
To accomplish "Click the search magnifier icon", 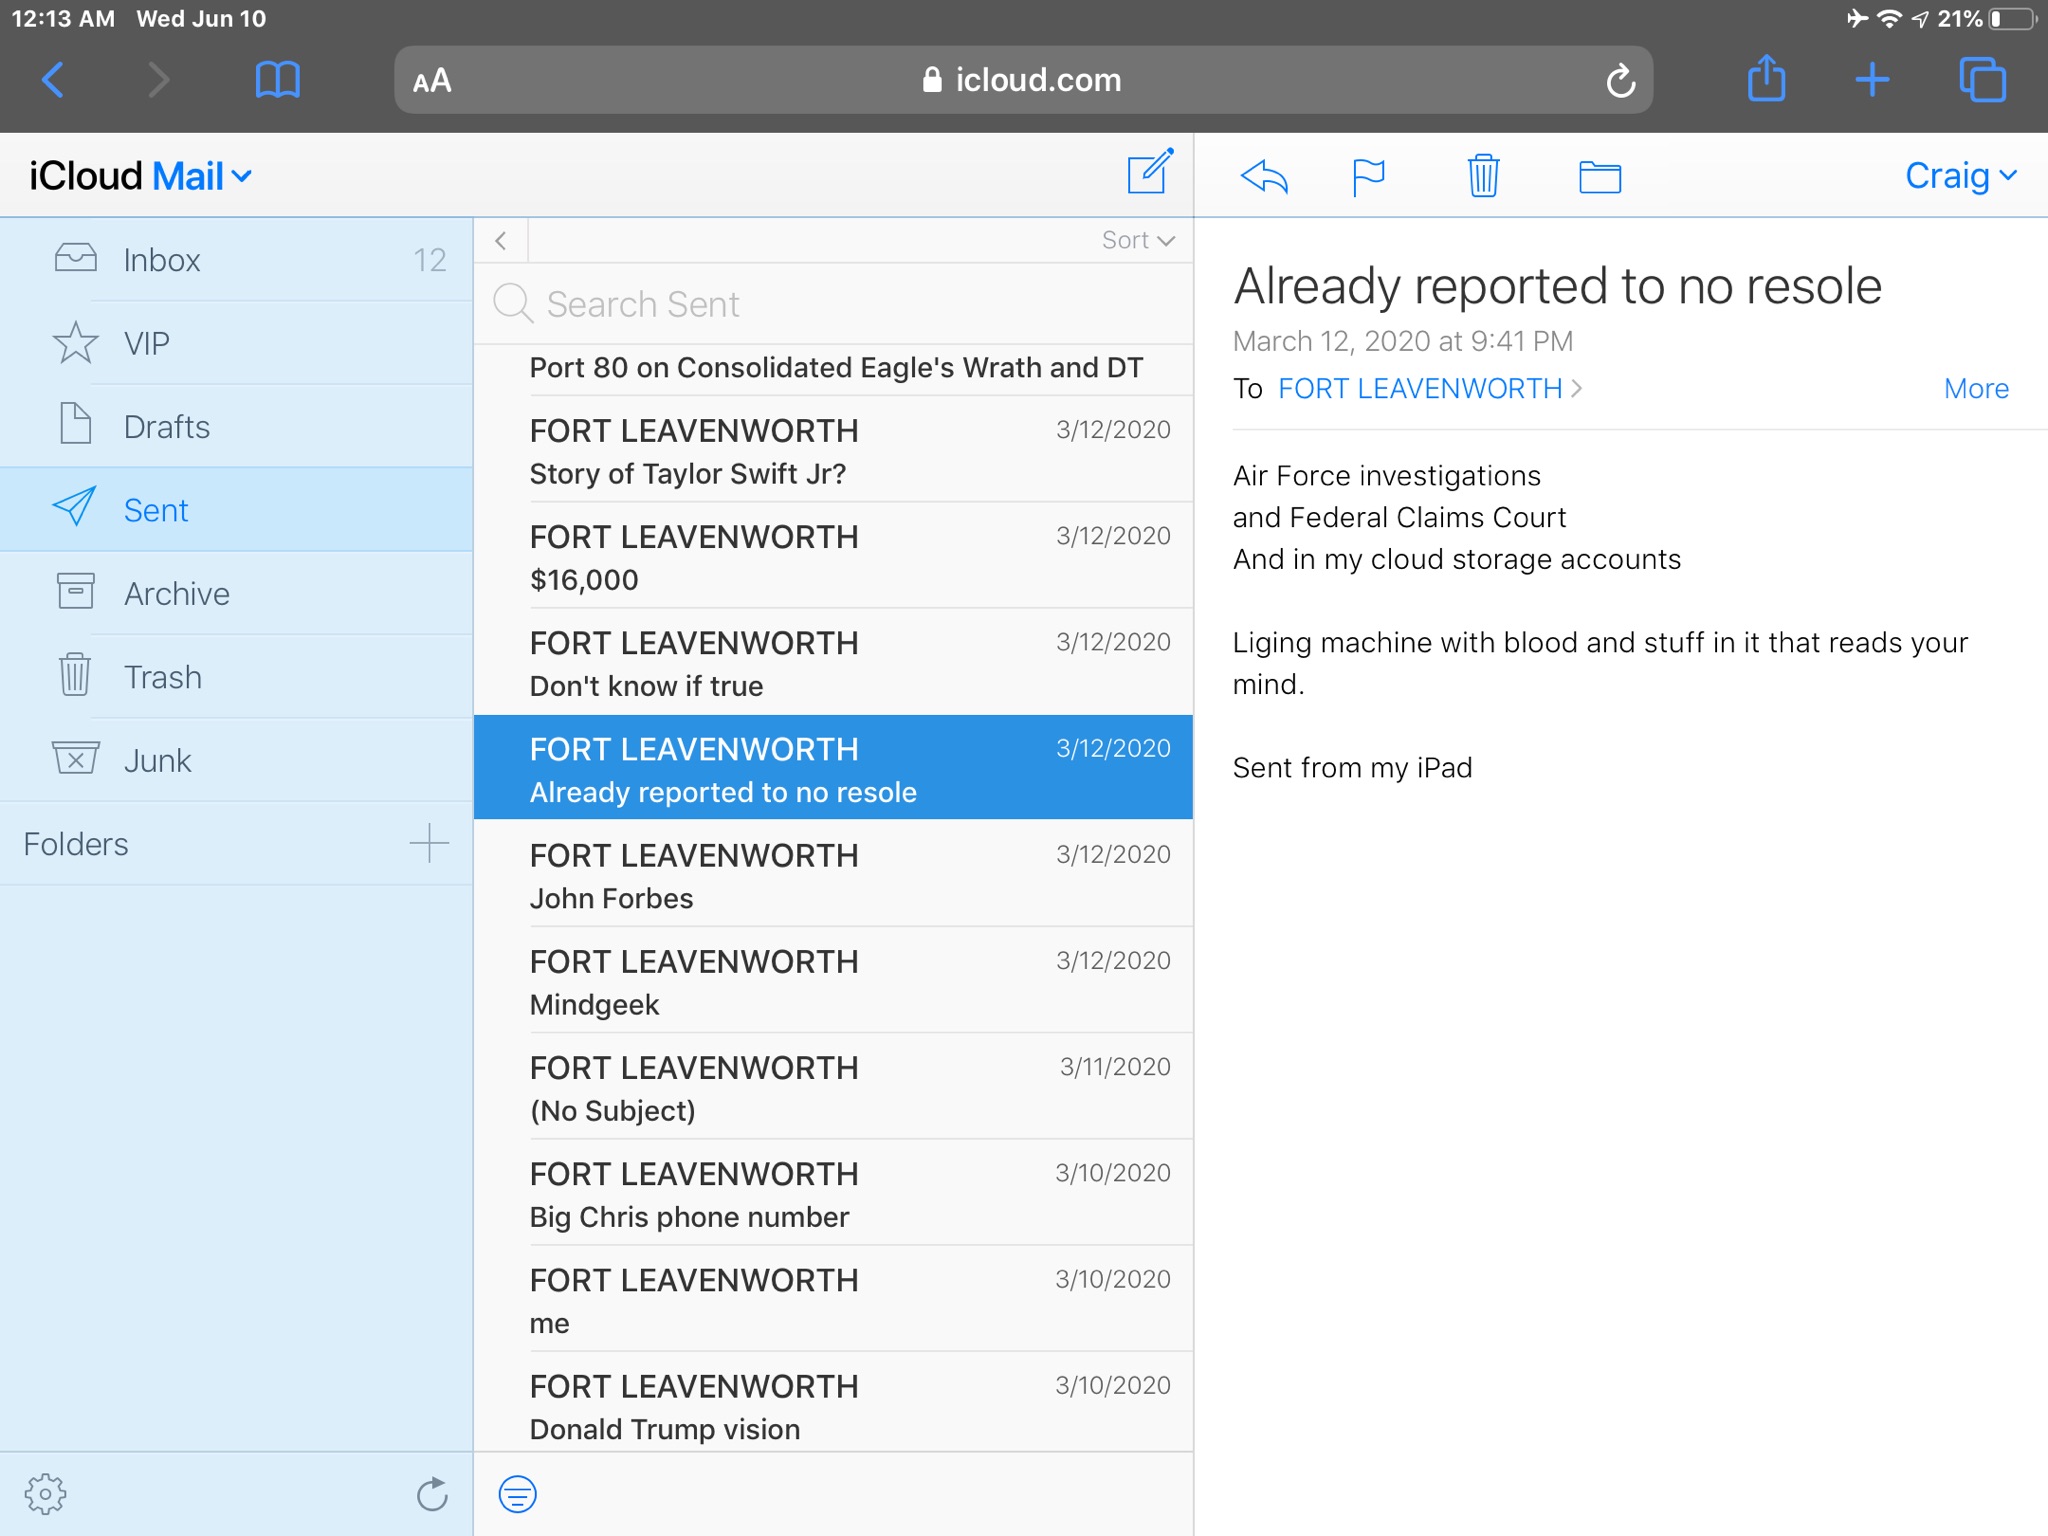I will coord(513,303).
